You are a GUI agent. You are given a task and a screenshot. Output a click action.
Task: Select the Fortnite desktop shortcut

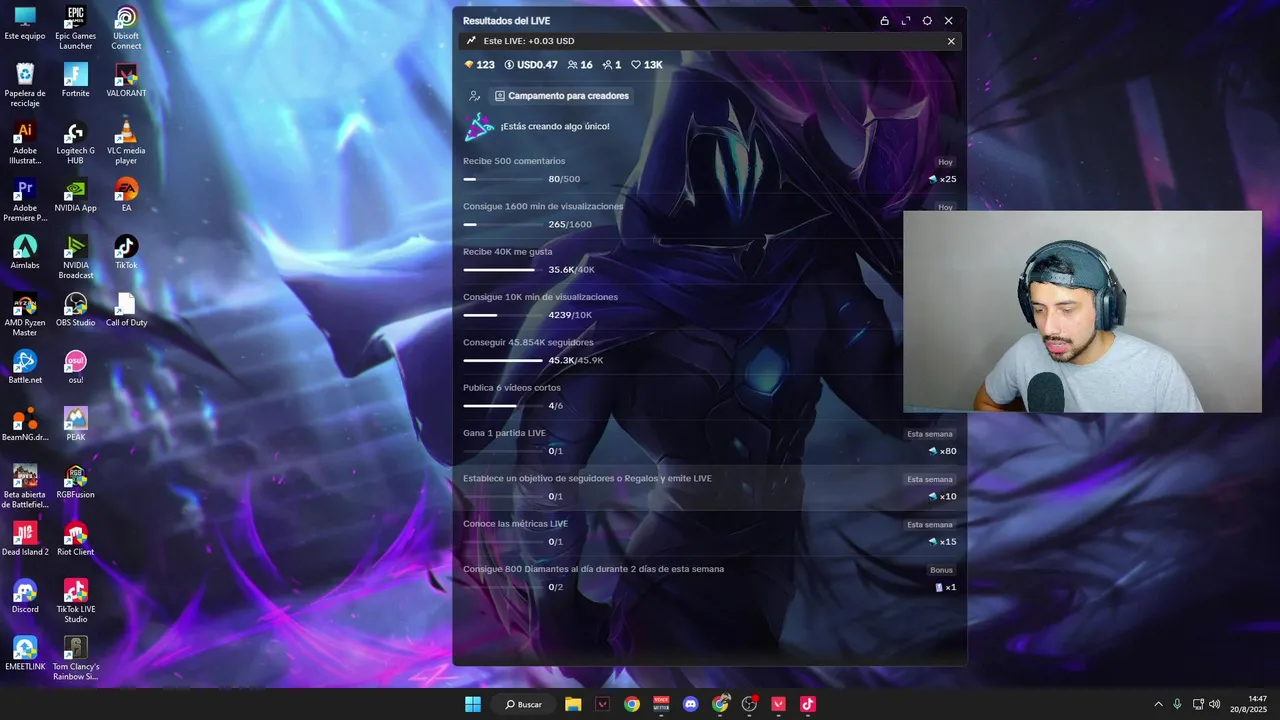click(76, 80)
